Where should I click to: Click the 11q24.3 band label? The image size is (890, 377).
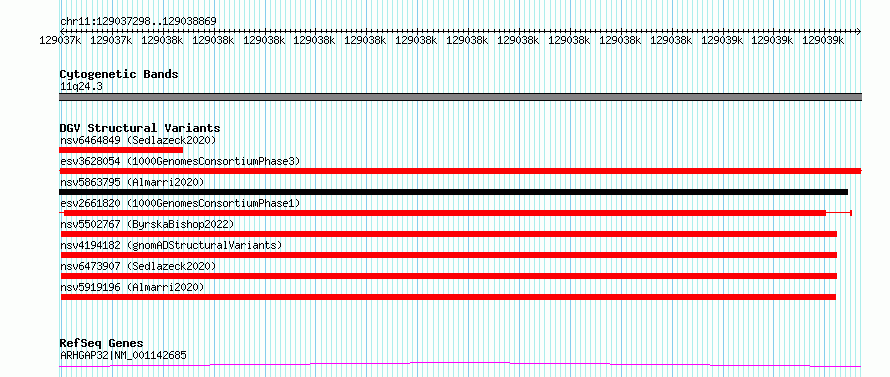click(x=81, y=87)
